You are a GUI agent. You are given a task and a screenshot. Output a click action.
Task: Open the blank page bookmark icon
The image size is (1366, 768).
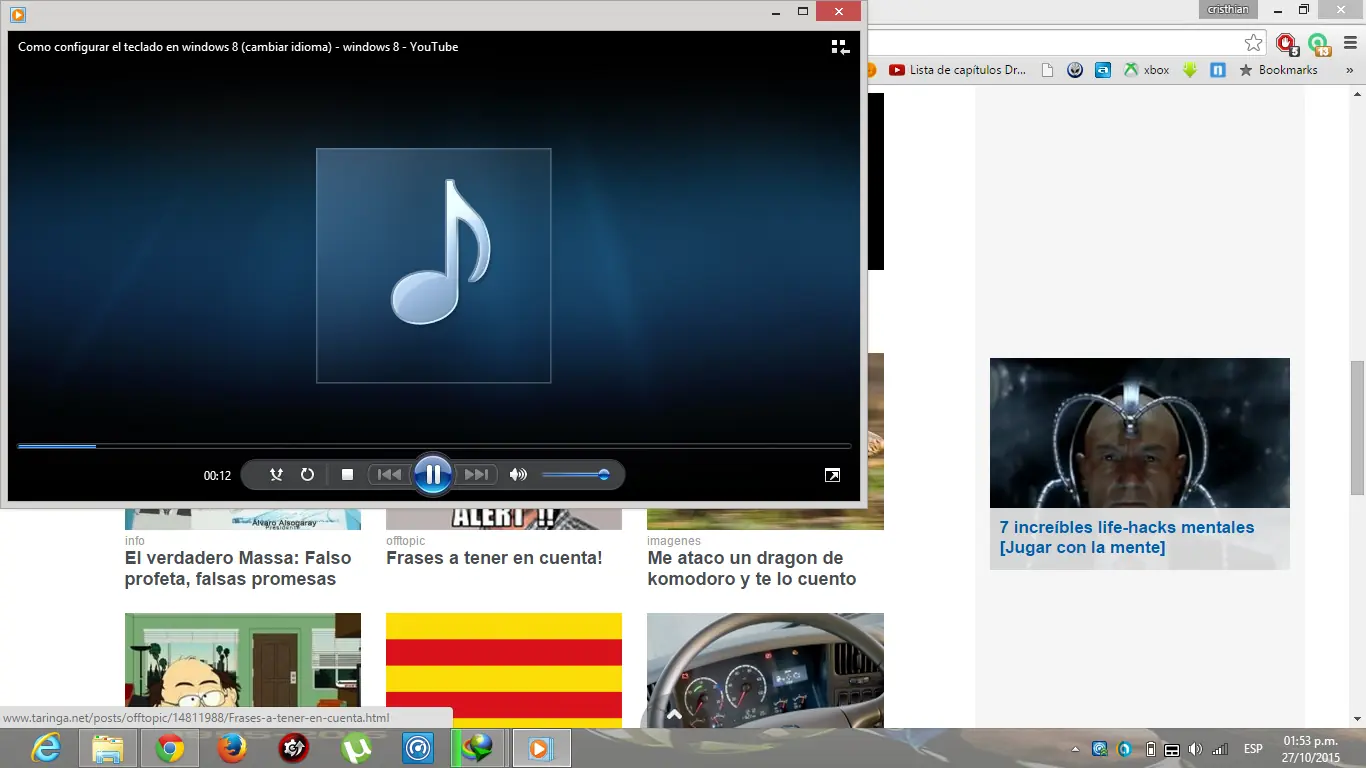[1047, 70]
